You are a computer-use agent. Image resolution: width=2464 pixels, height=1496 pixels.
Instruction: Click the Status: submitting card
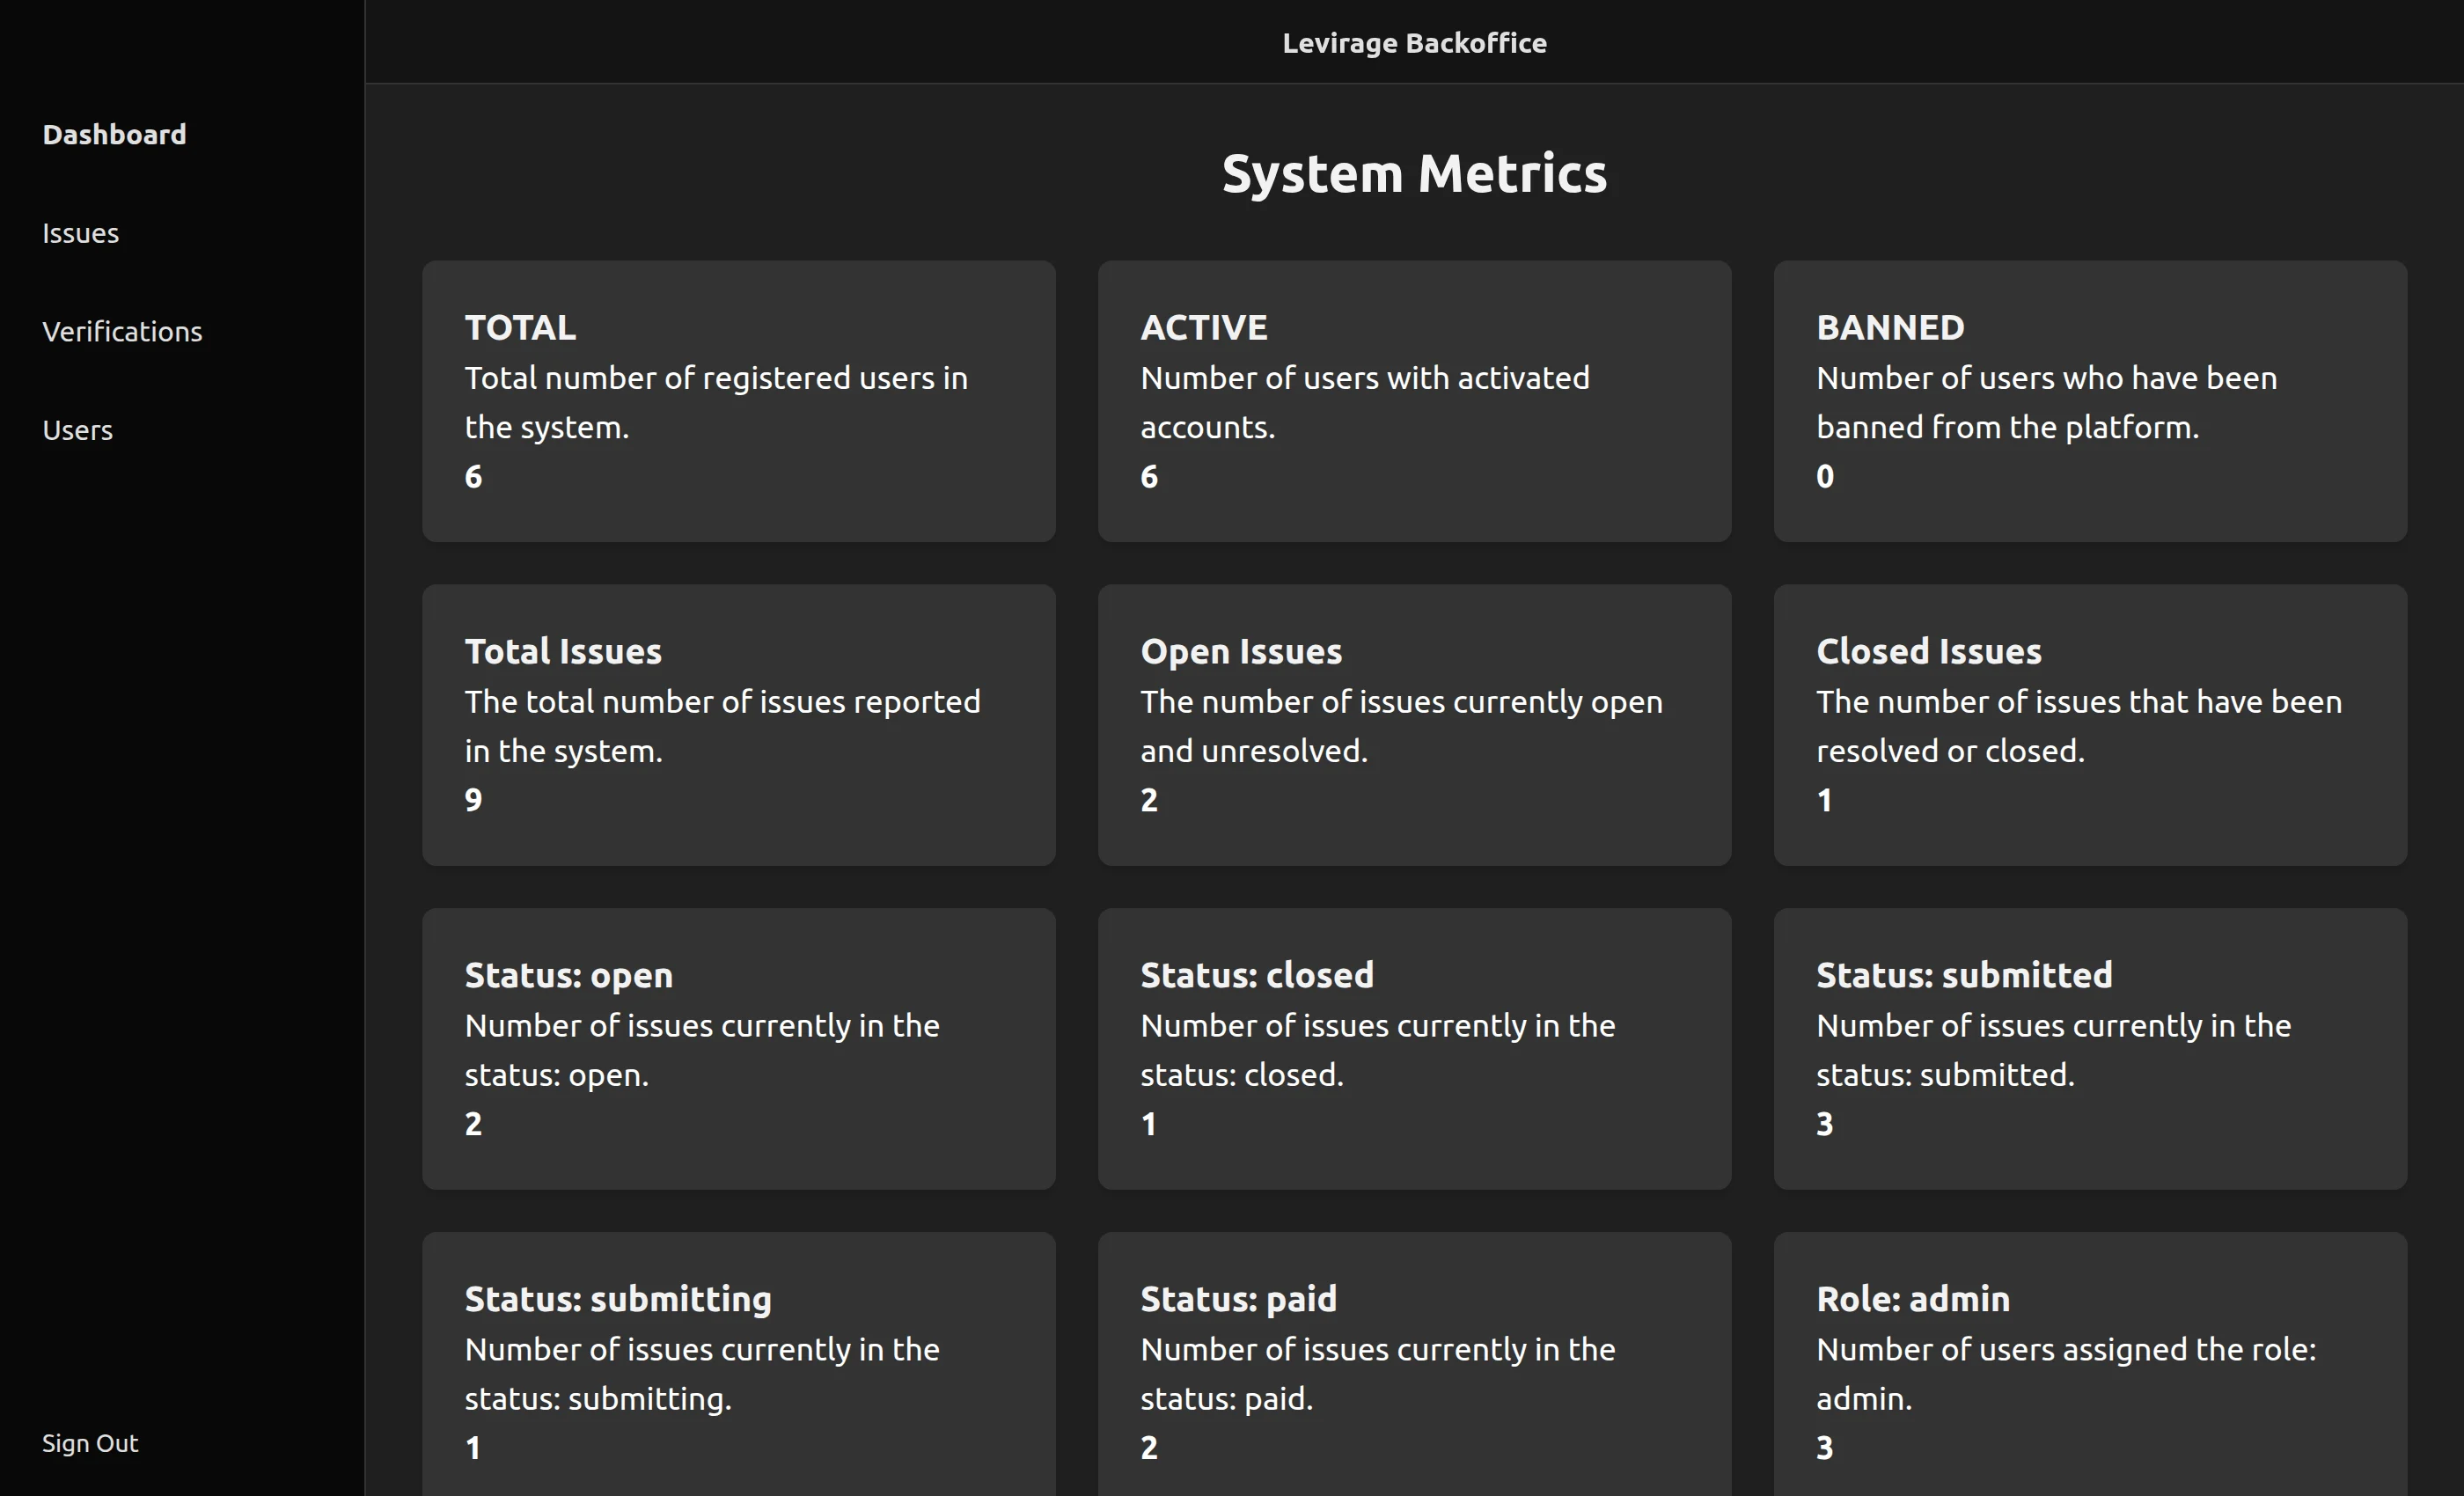[738, 1365]
